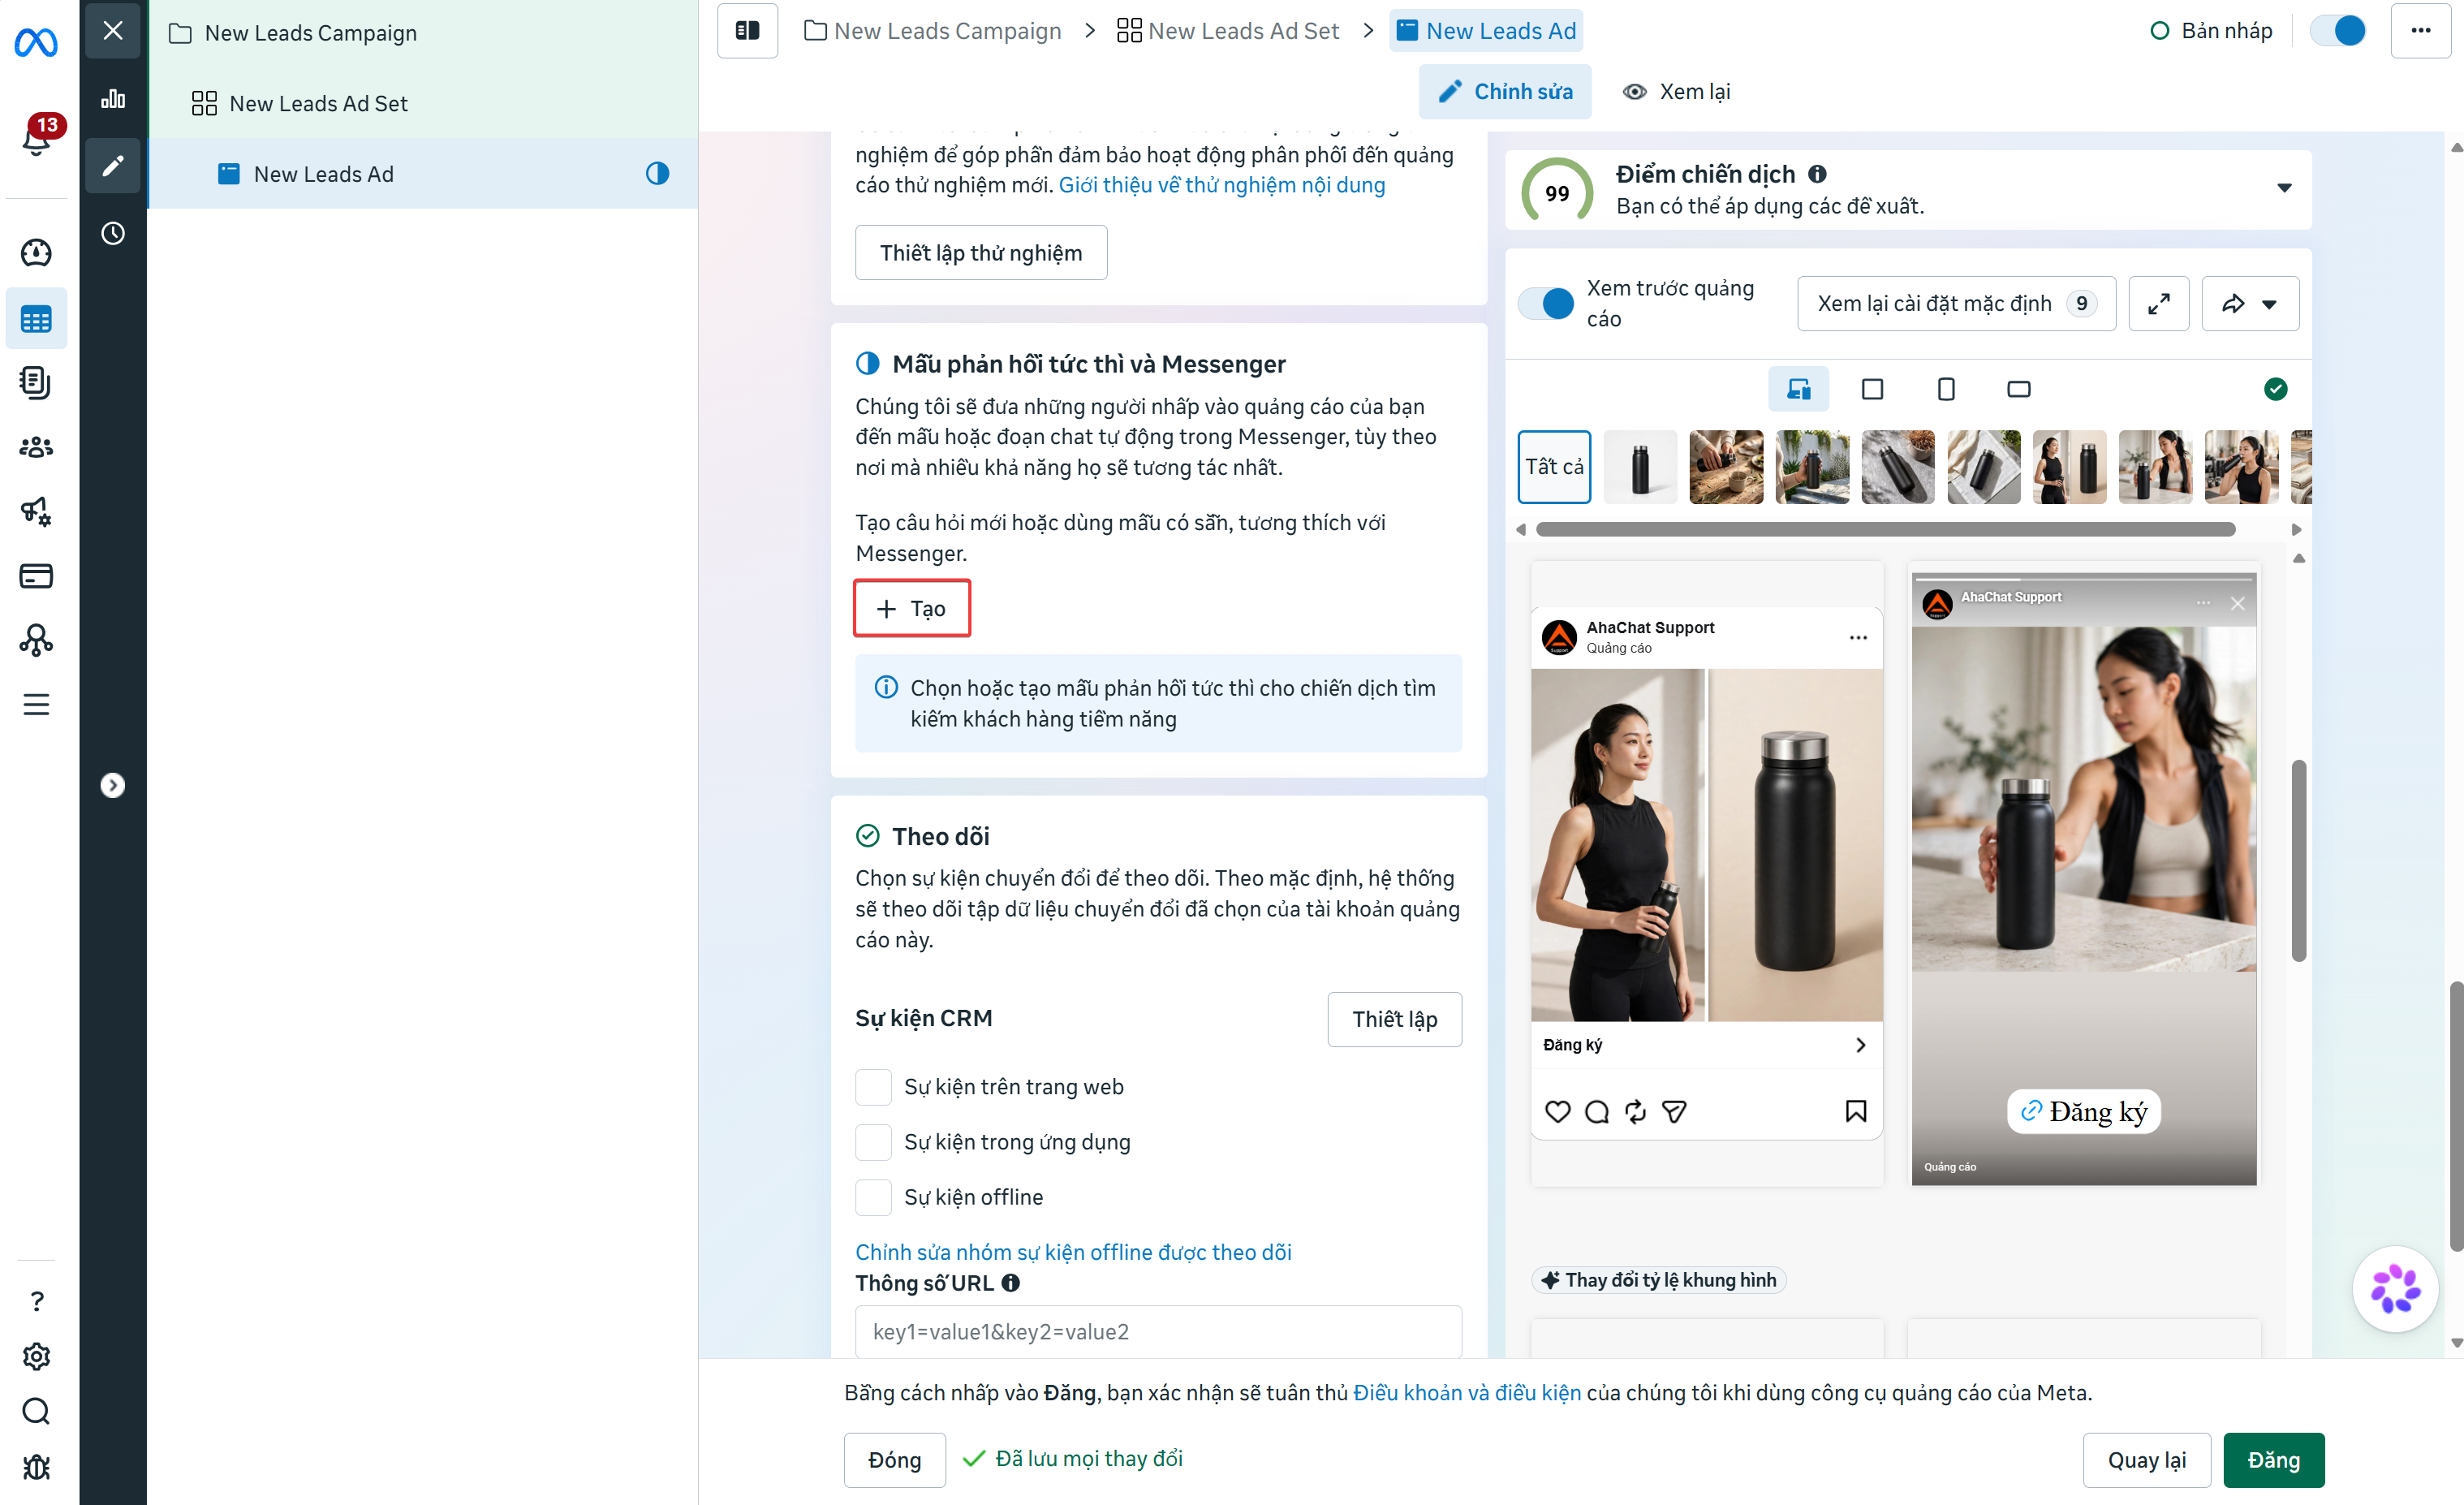
Task: Open the Meta logo home
Action: 36,42
